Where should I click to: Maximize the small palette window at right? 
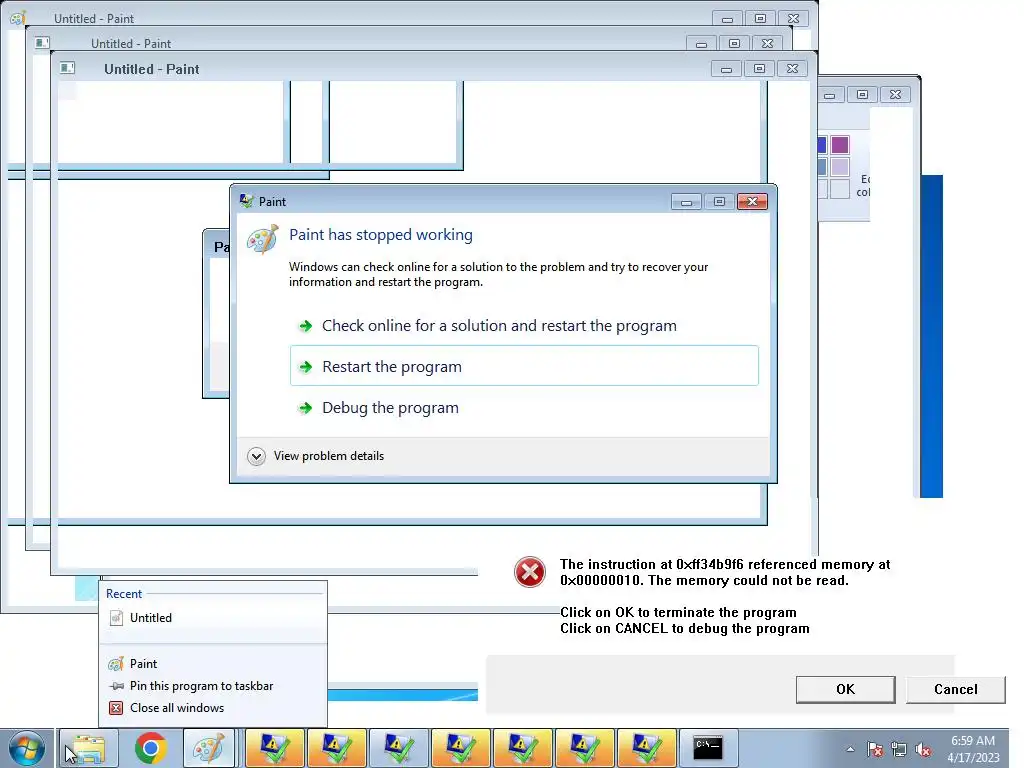pos(862,95)
